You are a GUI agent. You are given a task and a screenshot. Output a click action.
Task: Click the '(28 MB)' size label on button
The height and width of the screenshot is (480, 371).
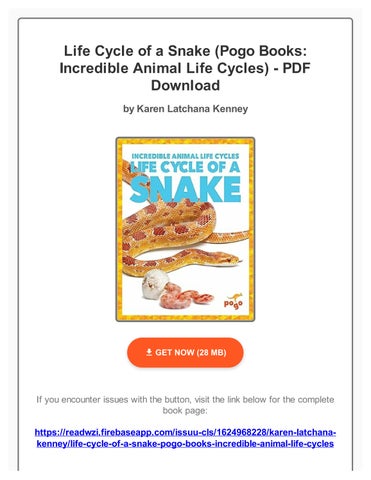(212, 353)
